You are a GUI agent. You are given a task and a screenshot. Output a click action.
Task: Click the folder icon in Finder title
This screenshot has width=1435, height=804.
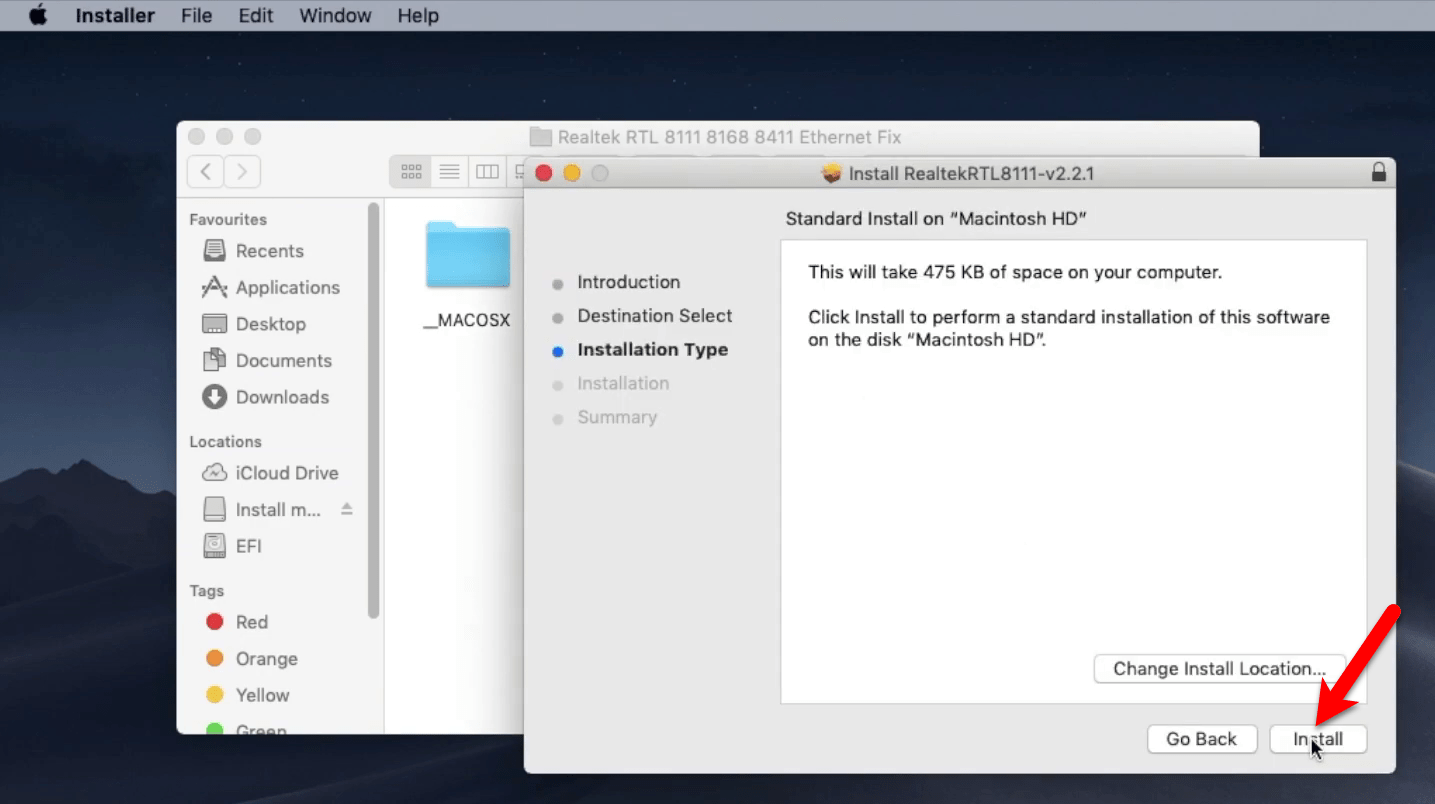(x=540, y=137)
